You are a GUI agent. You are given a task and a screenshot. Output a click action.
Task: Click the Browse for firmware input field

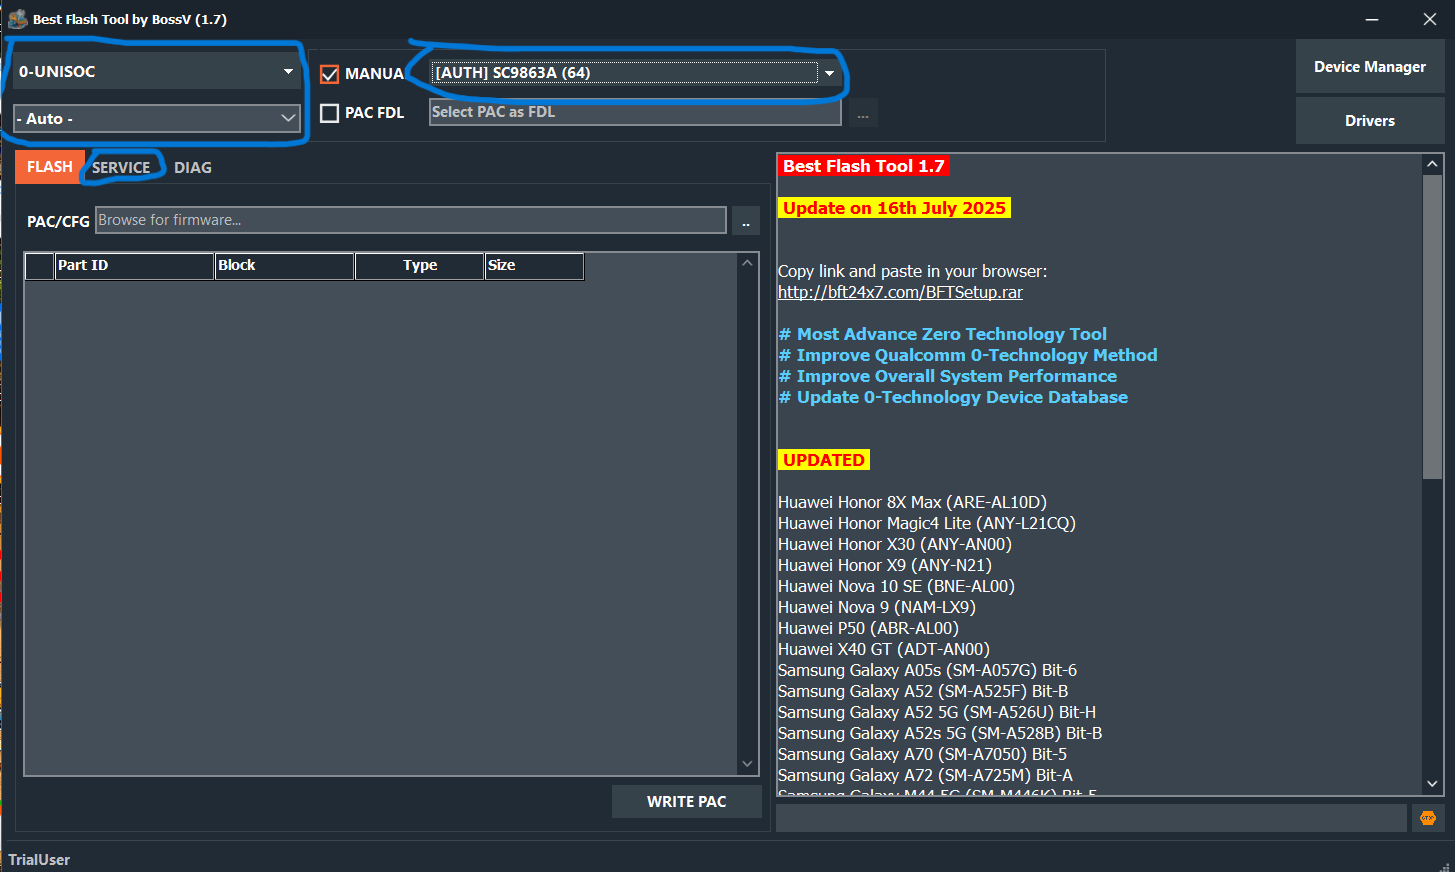click(410, 220)
